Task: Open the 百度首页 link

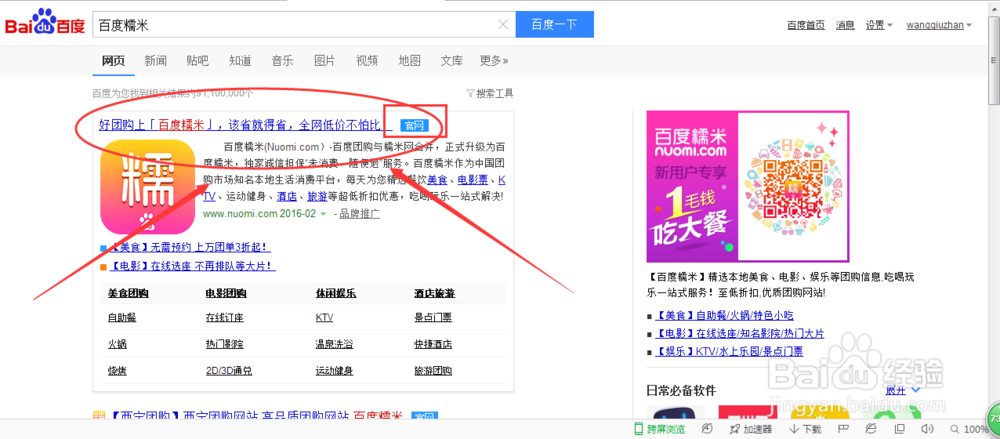Action: click(805, 25)
